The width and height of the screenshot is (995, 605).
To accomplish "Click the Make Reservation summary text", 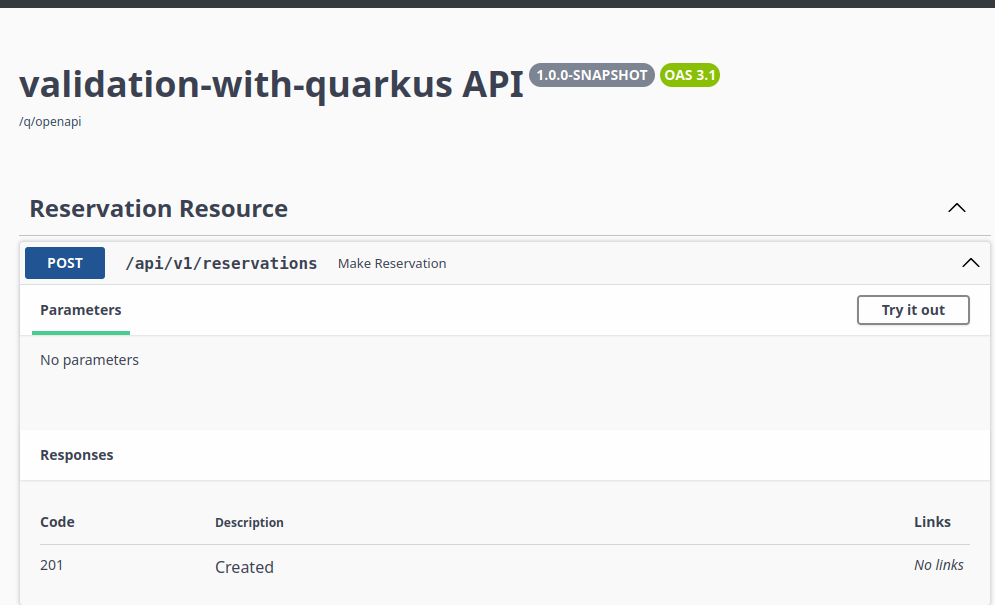I will coord(392,264).
